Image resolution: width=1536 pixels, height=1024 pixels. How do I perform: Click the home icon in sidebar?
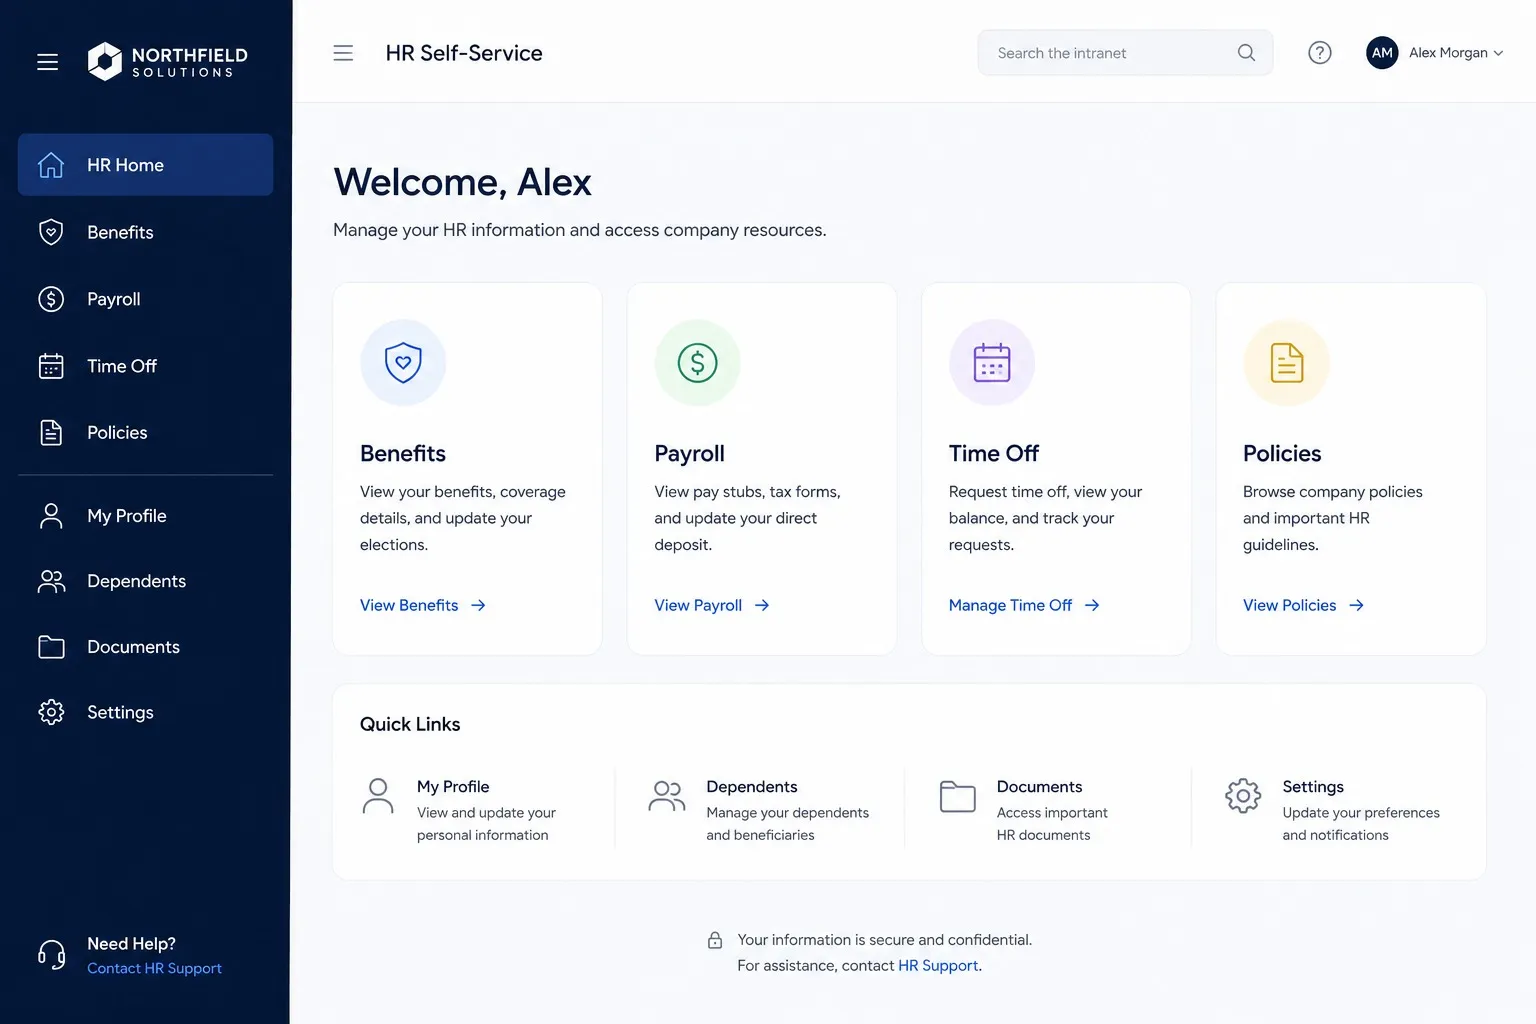tap(51, 165)
